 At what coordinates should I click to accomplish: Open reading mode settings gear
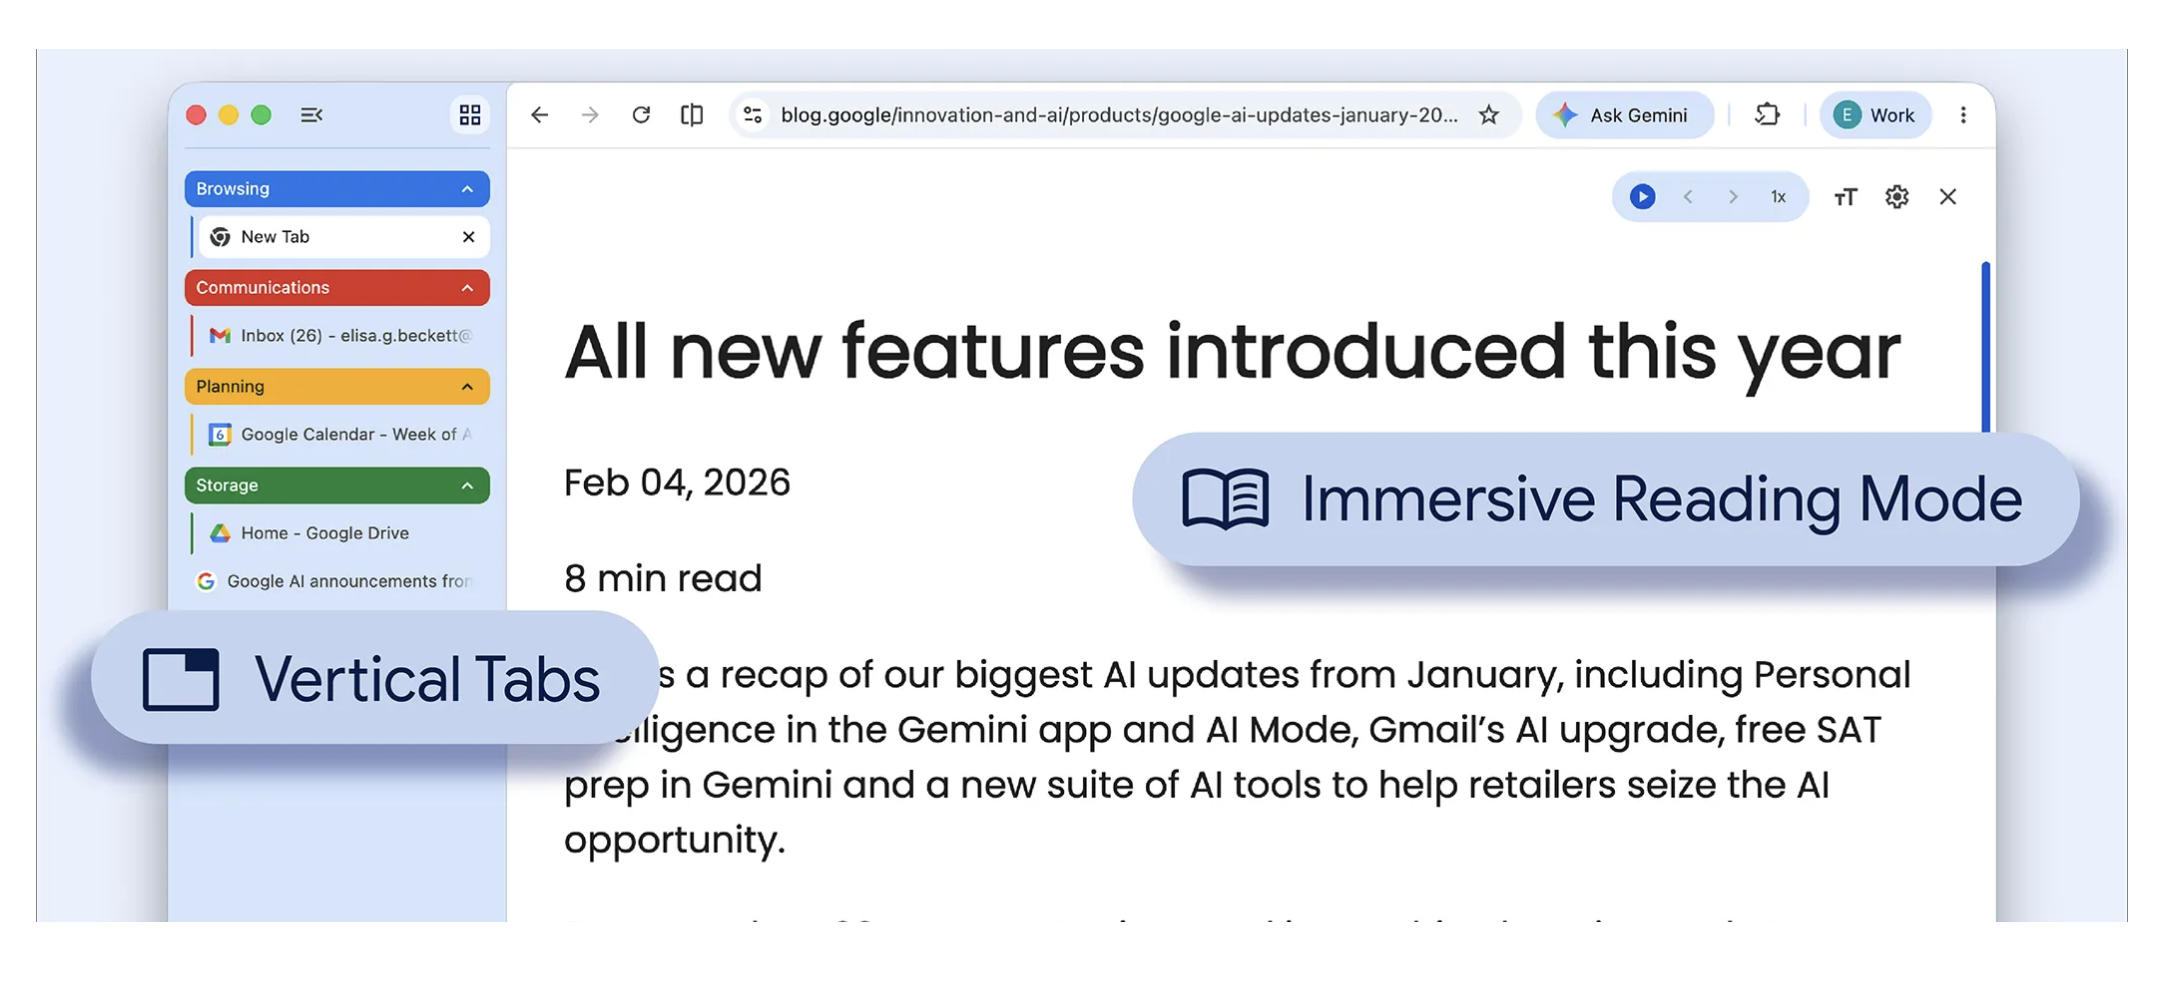coord(1896,197)
